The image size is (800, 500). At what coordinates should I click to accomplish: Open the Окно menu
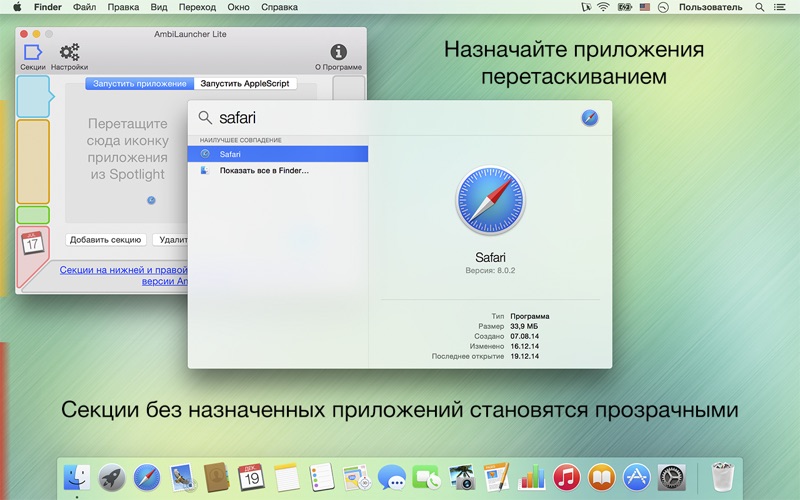[x=238, y=7]
